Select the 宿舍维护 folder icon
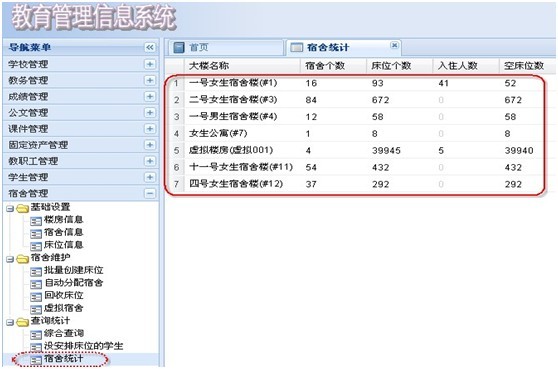Image resolution: width=558 pixels, height=369 pixels. click(22, 259)
